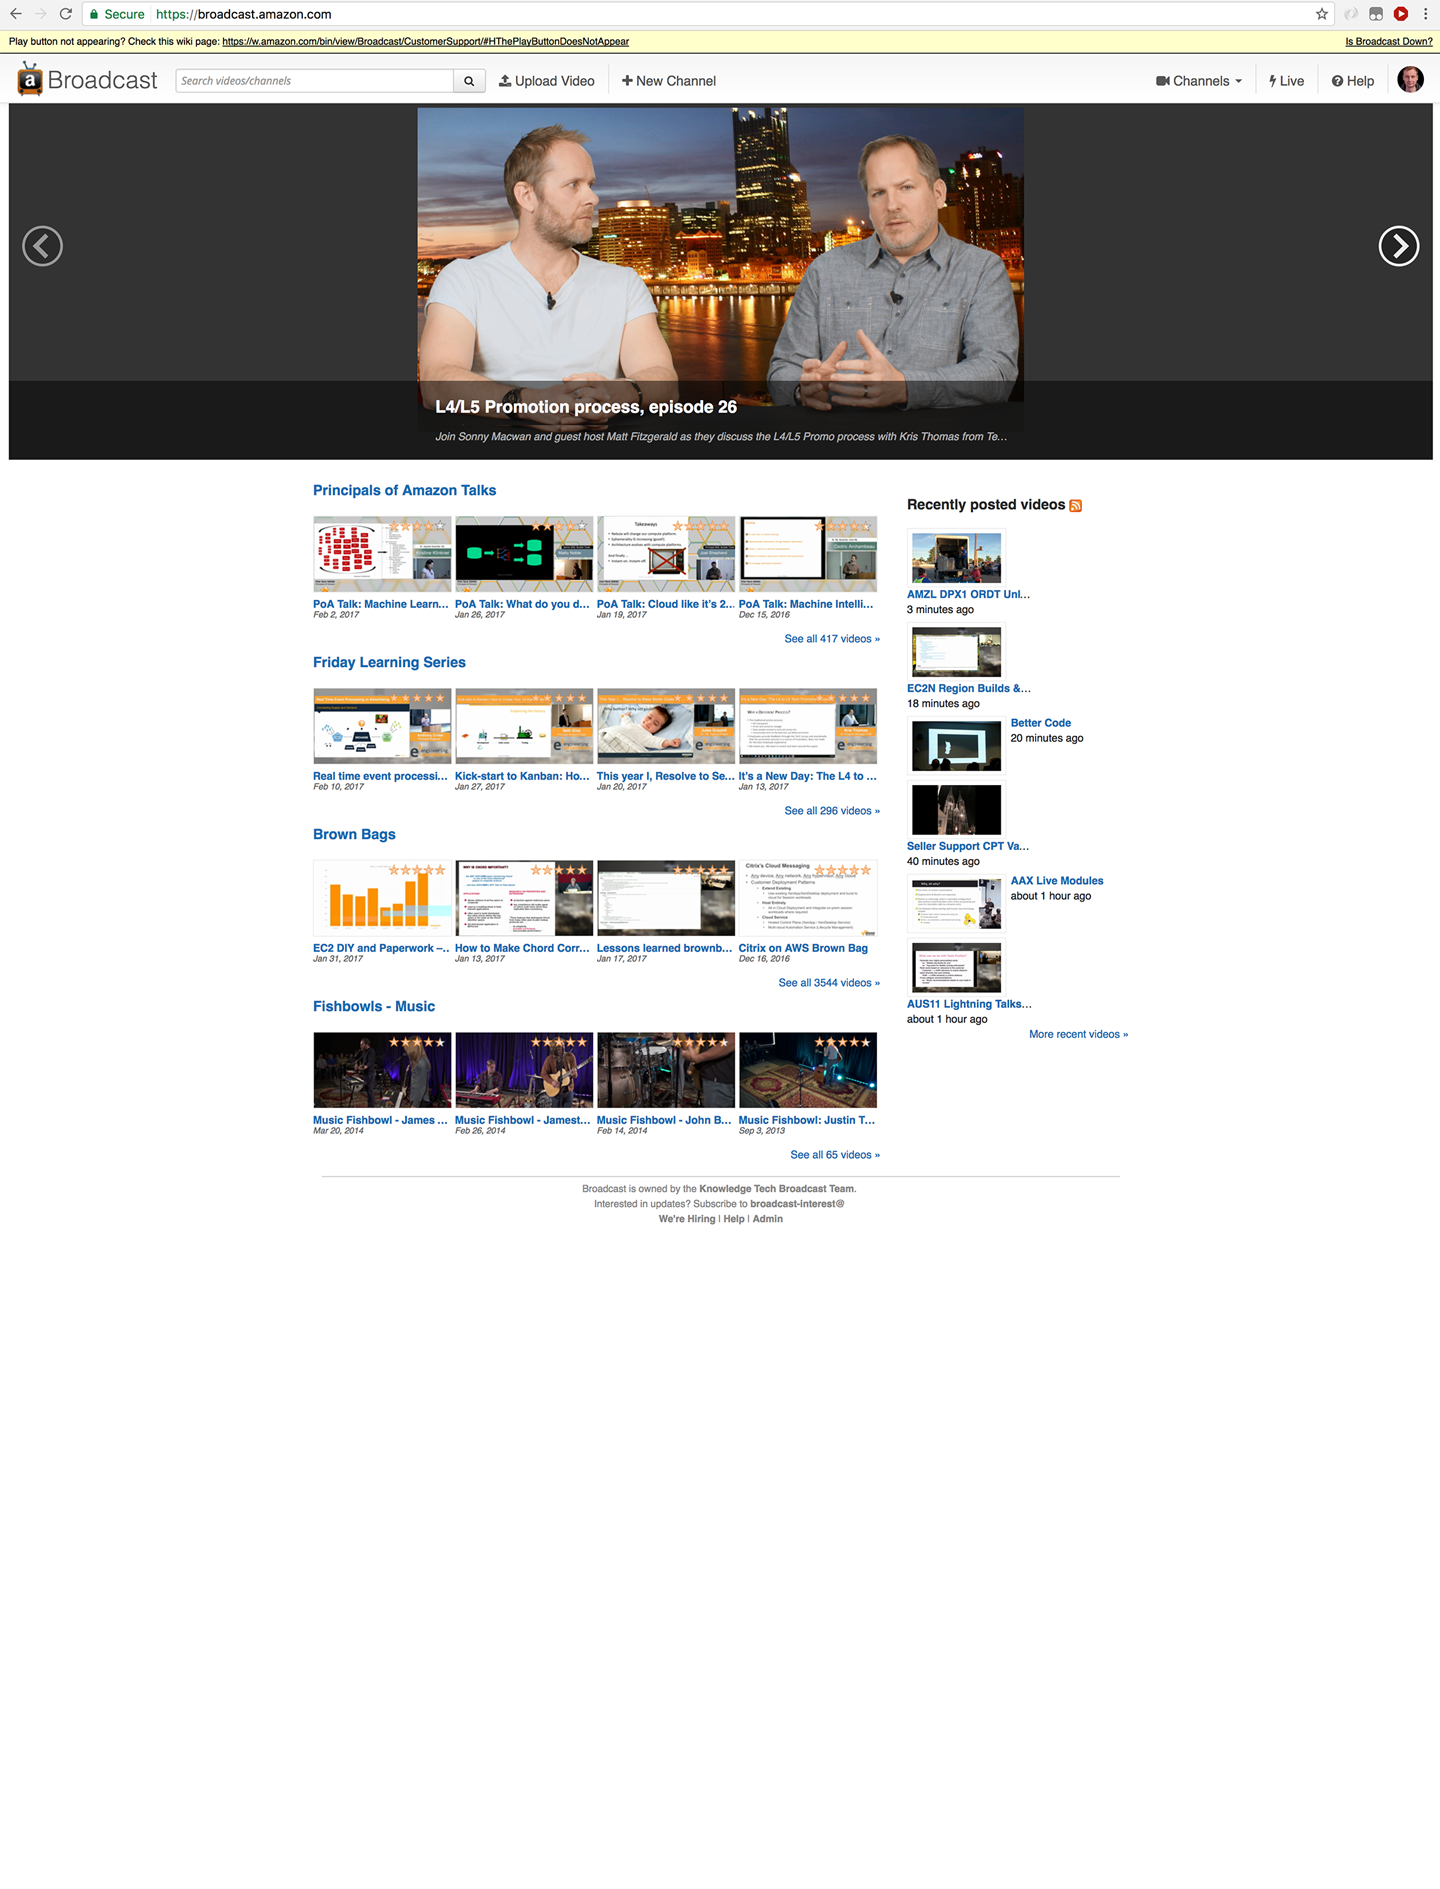This screenshot has width=1440, height=1889.
Task: Bookmark page with the star icon
Action: (1322, 14)
